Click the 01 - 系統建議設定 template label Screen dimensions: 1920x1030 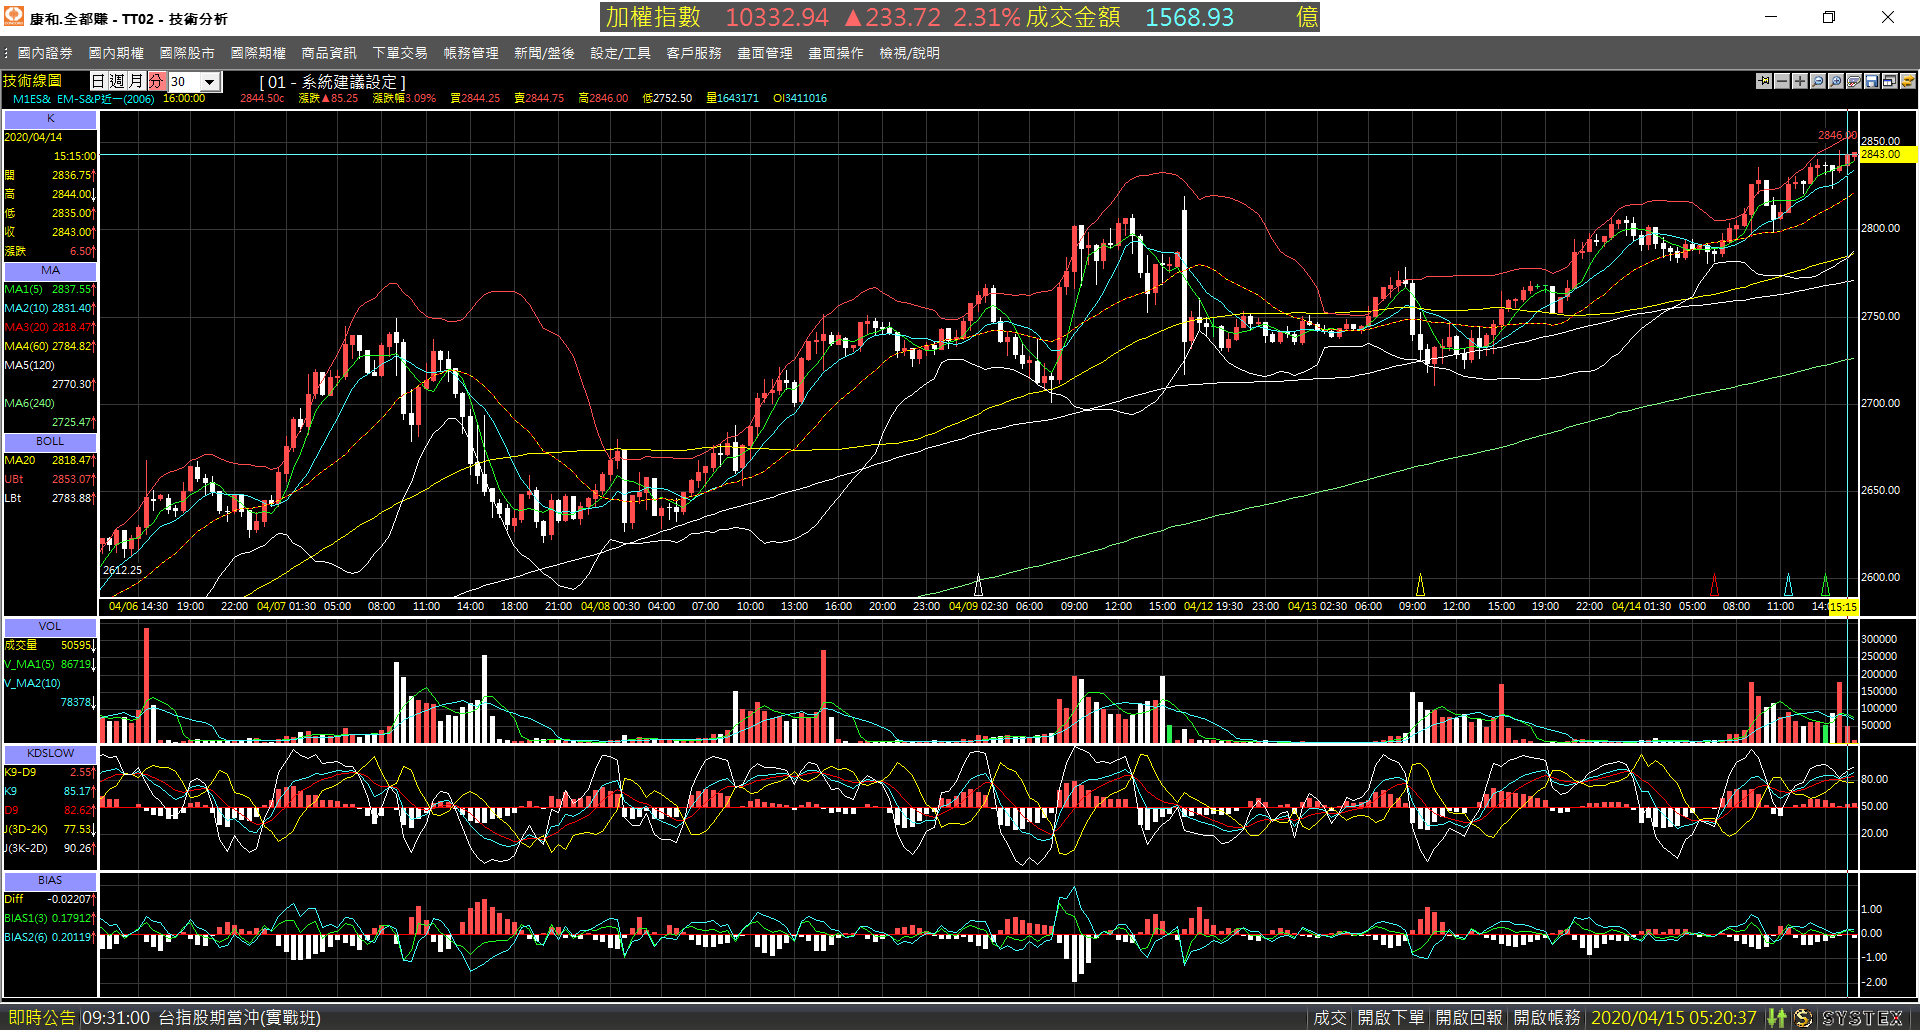(332, 82)
